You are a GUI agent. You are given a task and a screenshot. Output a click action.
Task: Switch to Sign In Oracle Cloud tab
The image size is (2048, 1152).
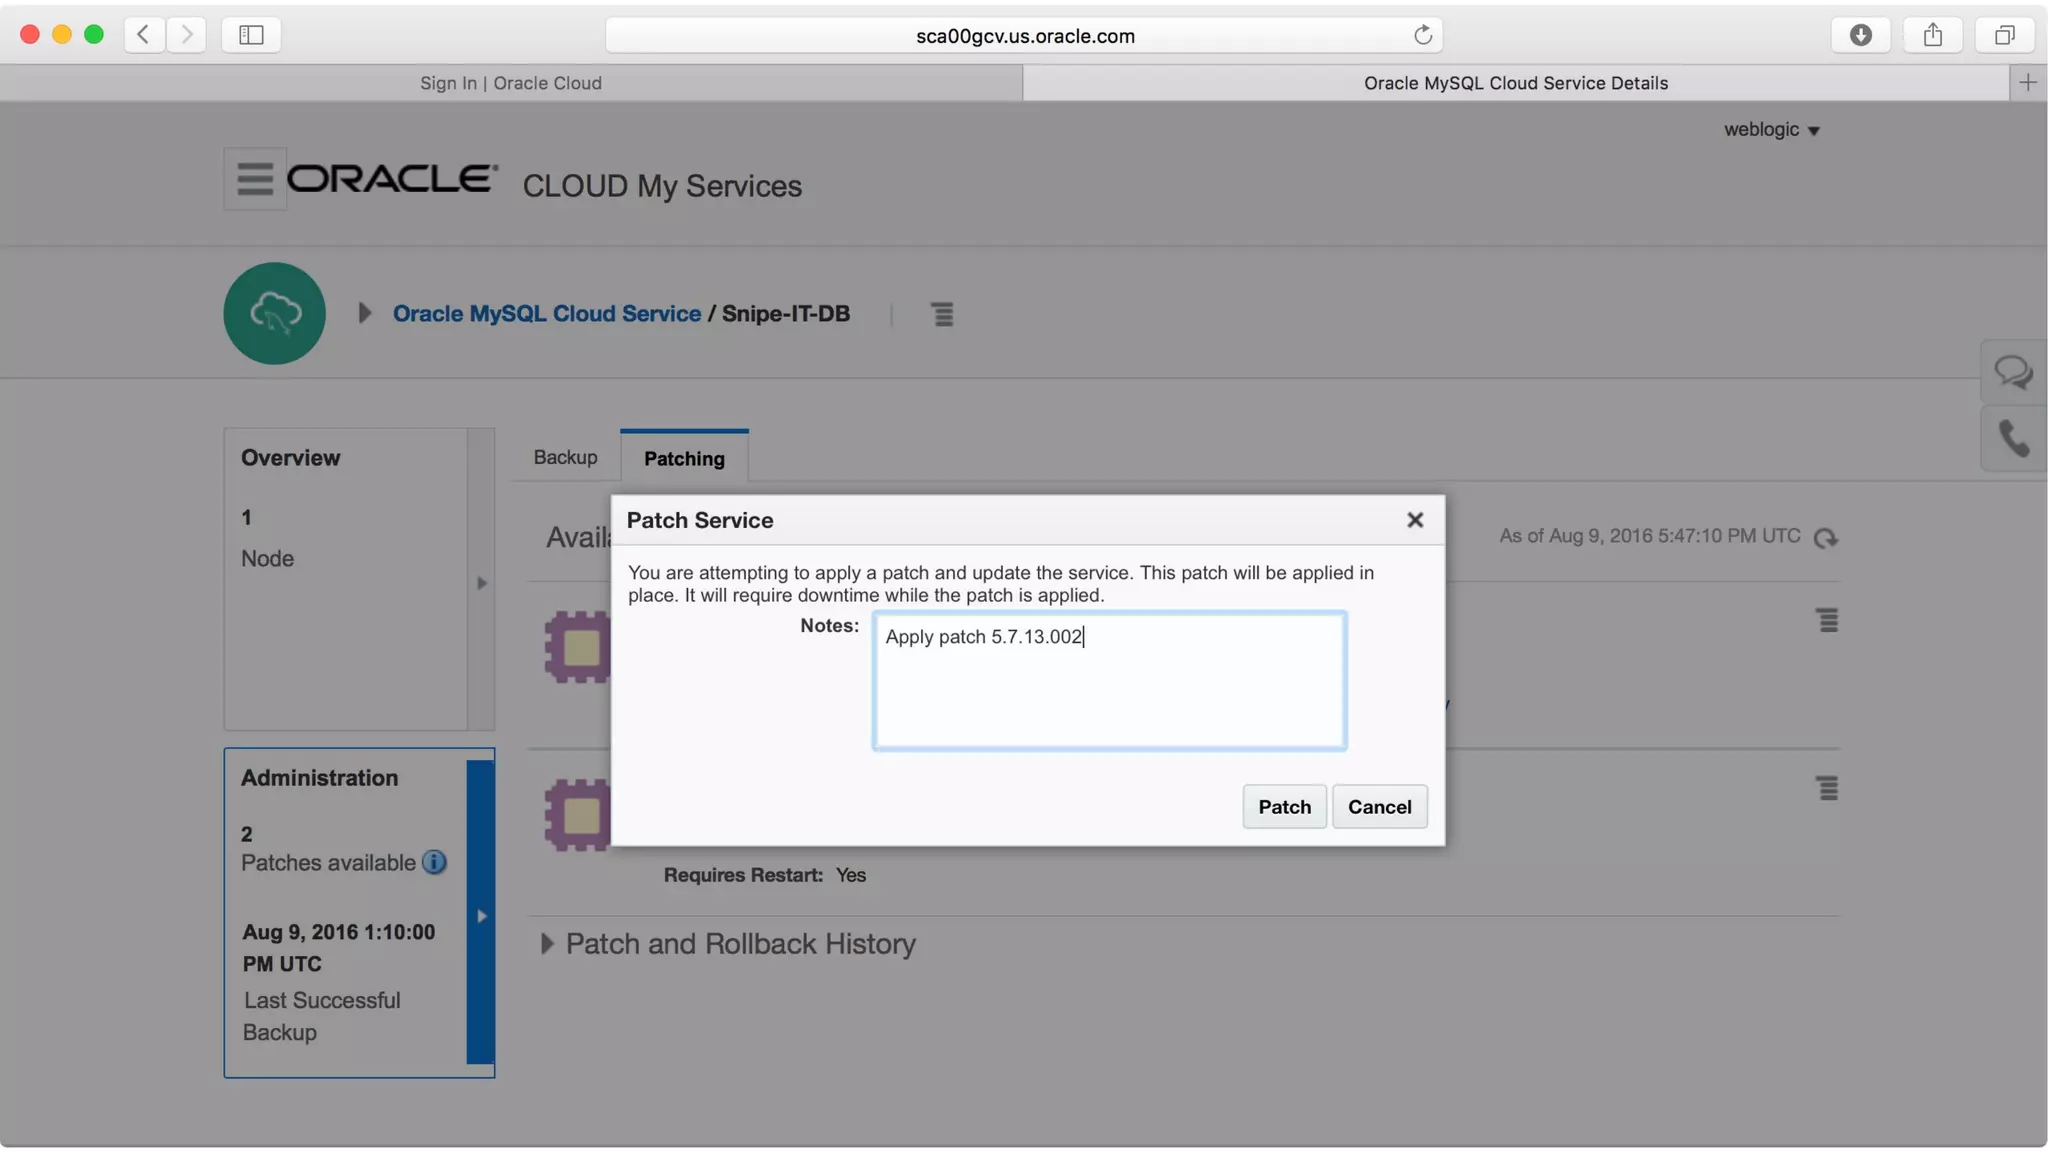[510, 83]
